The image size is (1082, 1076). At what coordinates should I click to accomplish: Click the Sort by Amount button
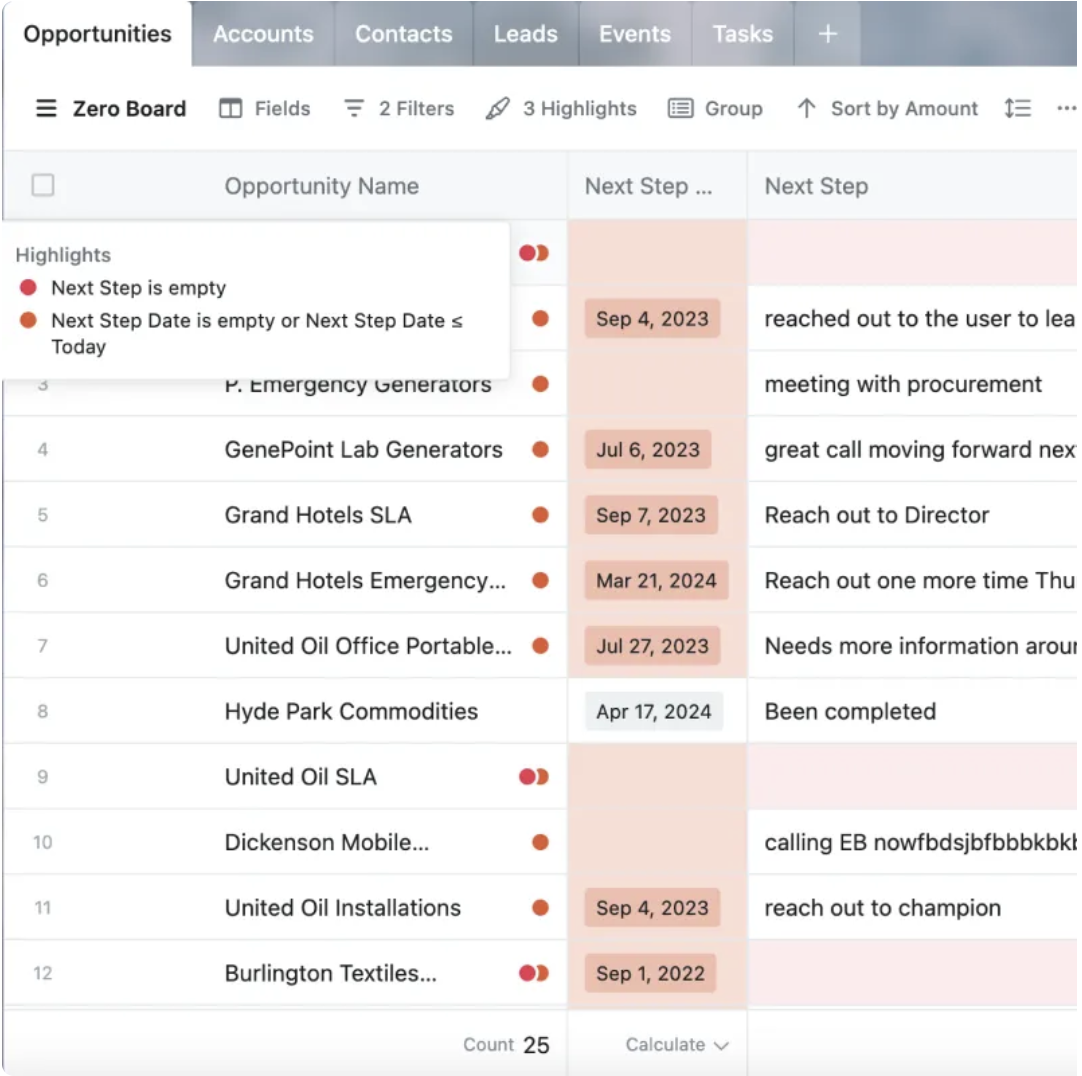pyautogui.click(x=887, y=108)
